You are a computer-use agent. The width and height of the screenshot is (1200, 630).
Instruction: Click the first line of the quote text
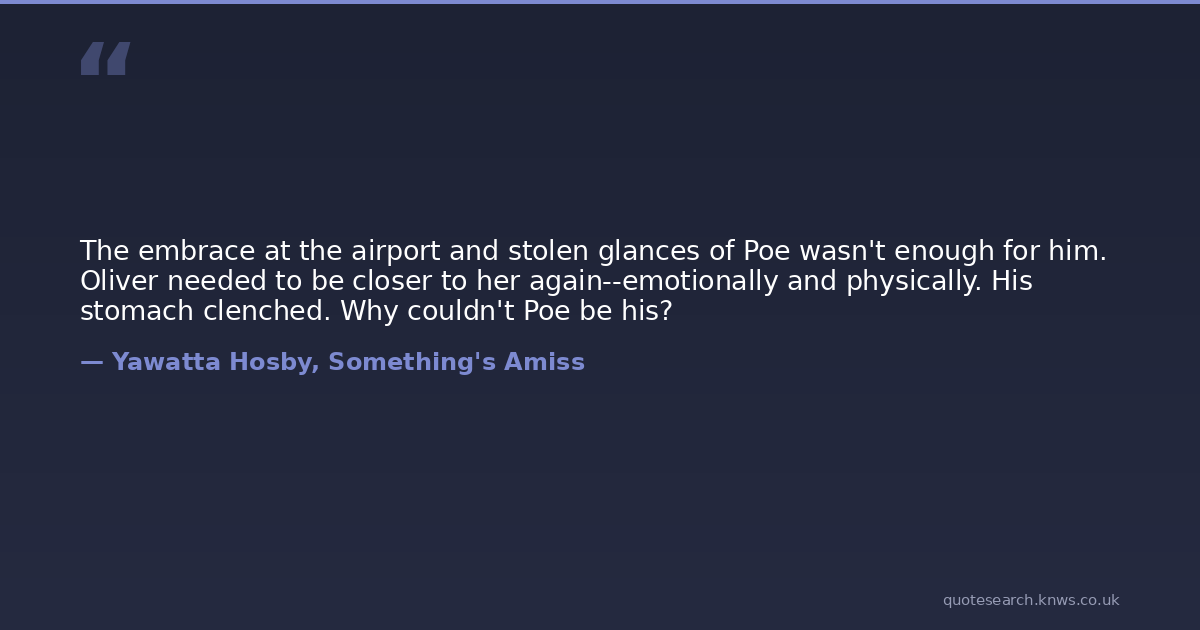593,251
